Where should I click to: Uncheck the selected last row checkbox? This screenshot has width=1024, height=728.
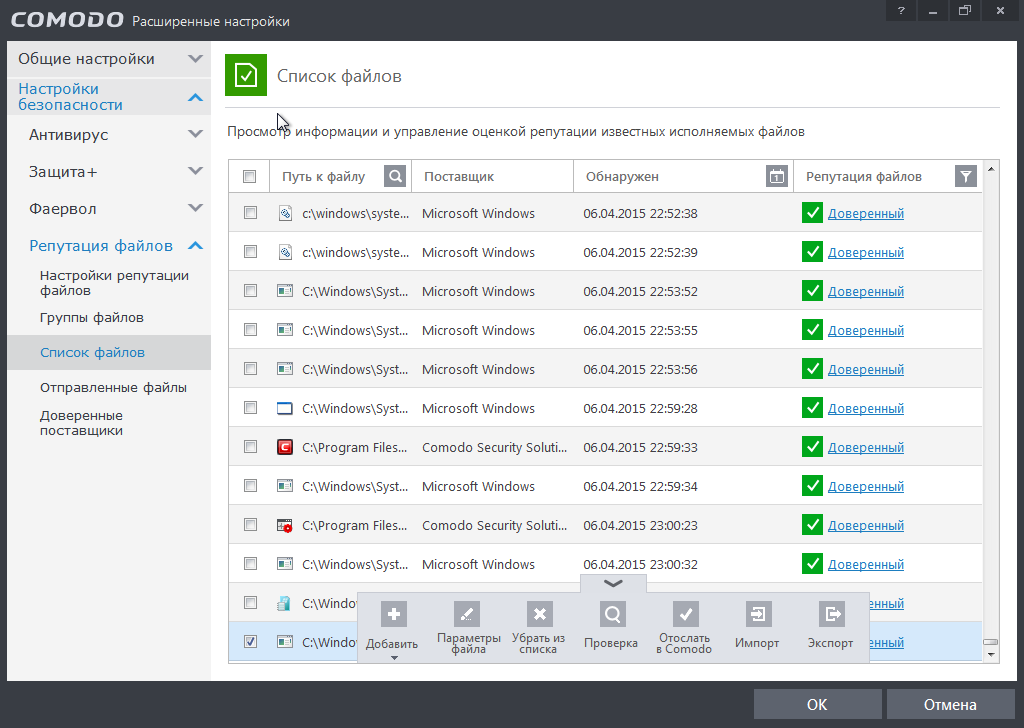(250, 642)
